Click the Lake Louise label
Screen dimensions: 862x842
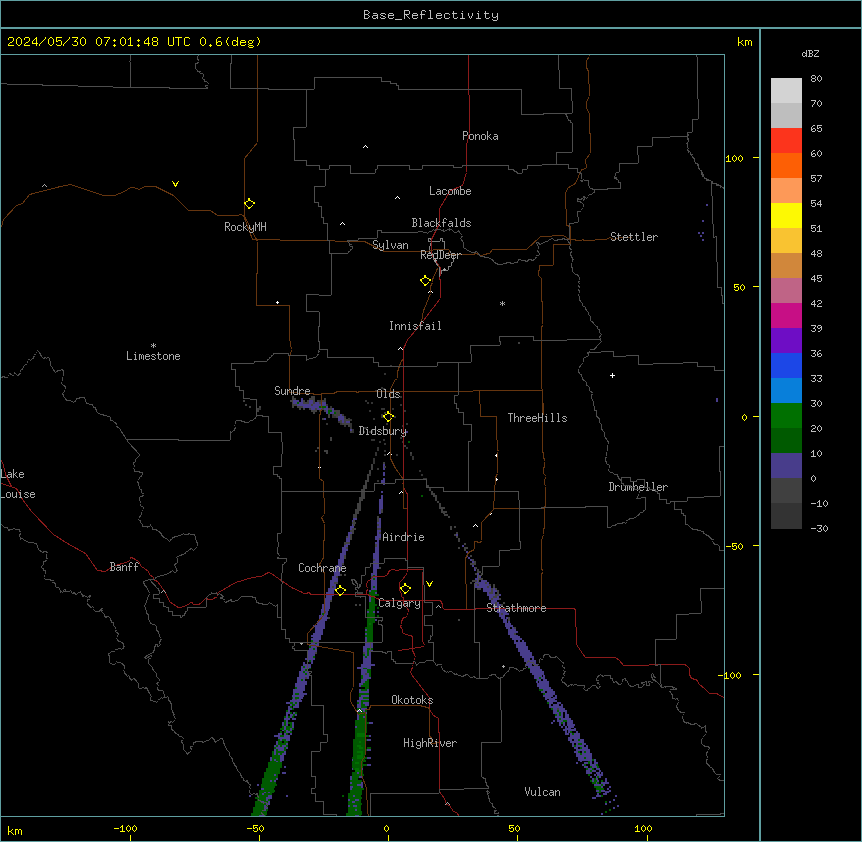tap(18, 484)
